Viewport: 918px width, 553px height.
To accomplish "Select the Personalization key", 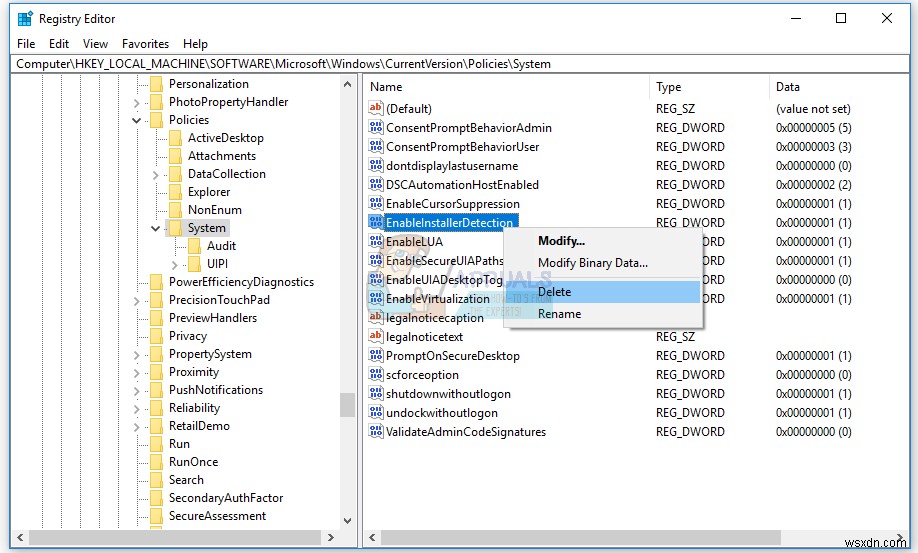I will tap(208, 84).
